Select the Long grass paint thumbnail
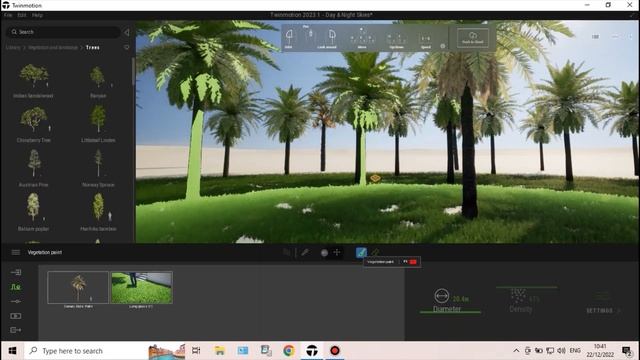Image resolution: width=640 pixels, height=360 pixels. point(142,288)
